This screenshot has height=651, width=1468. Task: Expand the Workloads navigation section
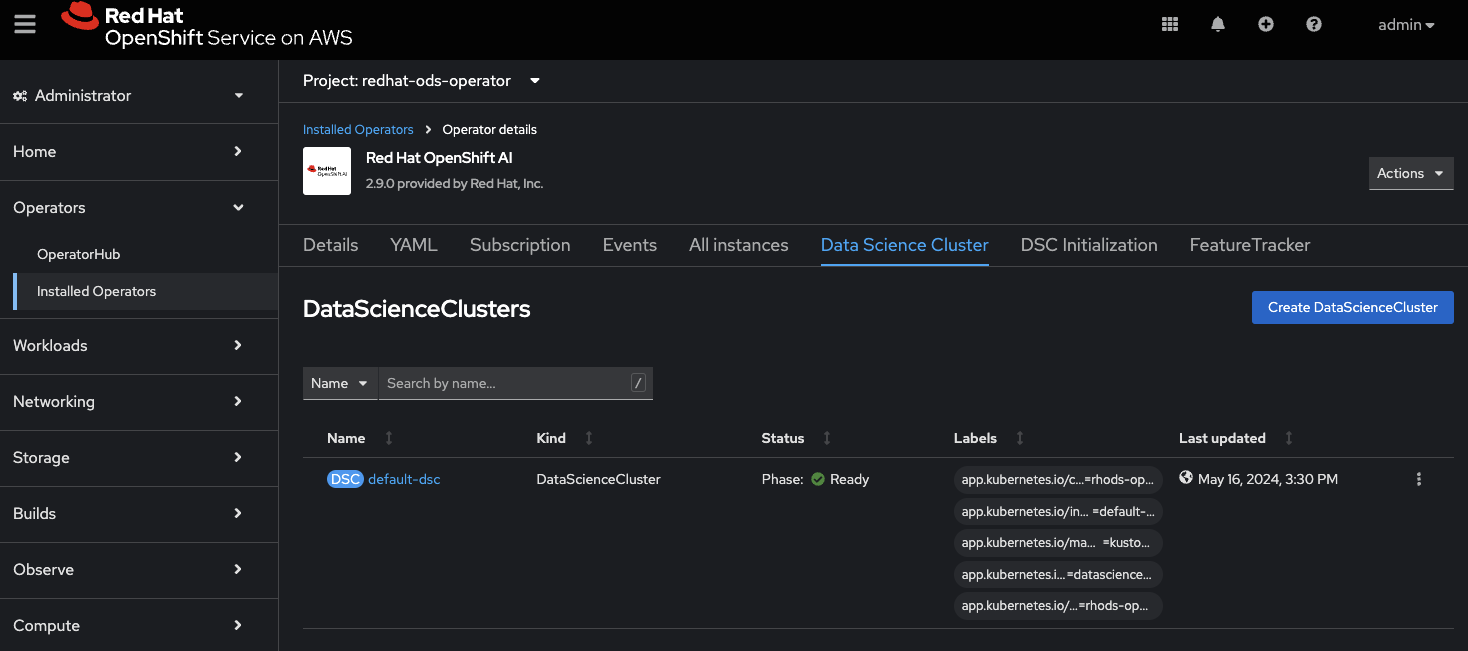point(139,345)
